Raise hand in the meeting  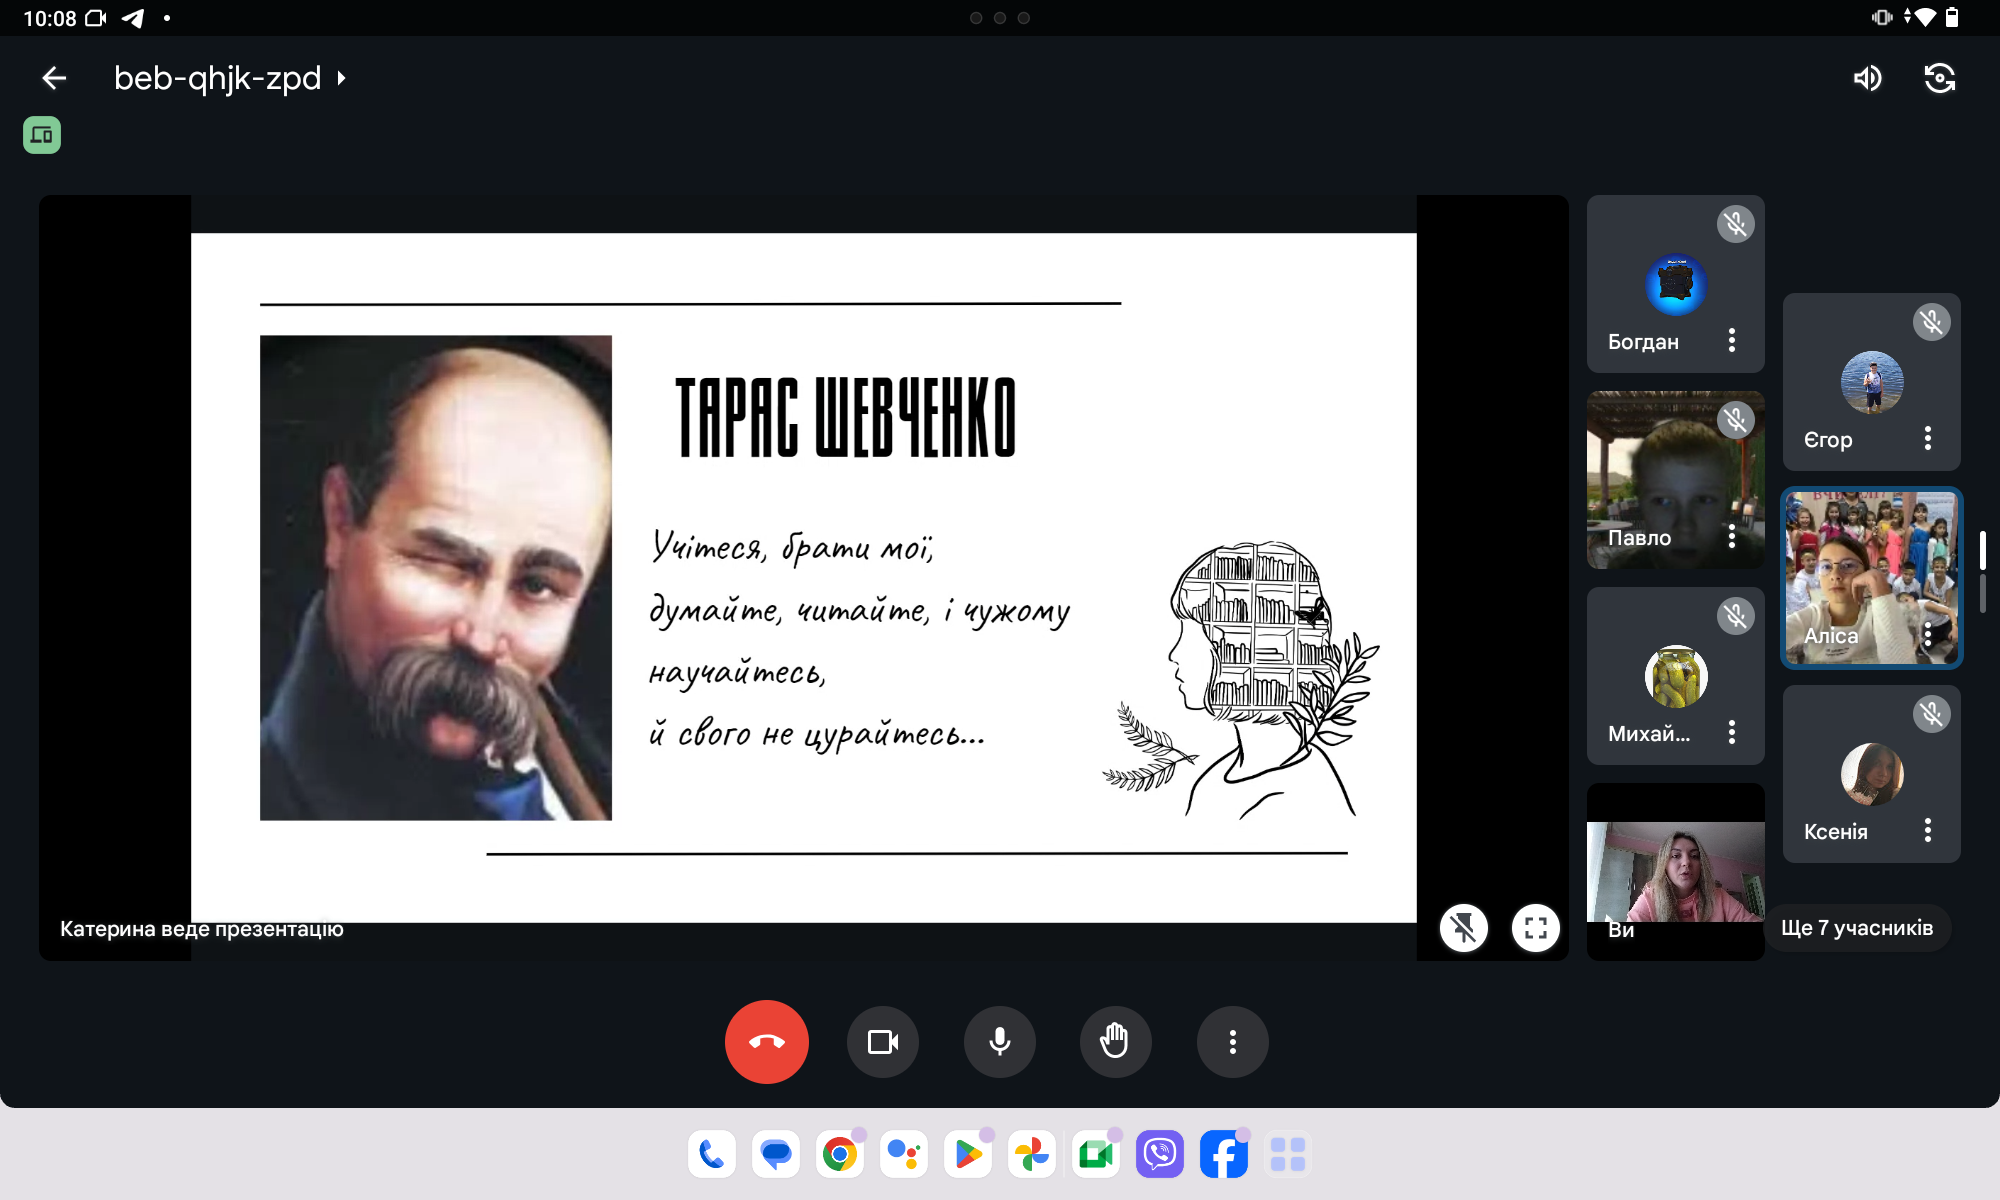[x=1115, y=1042]
